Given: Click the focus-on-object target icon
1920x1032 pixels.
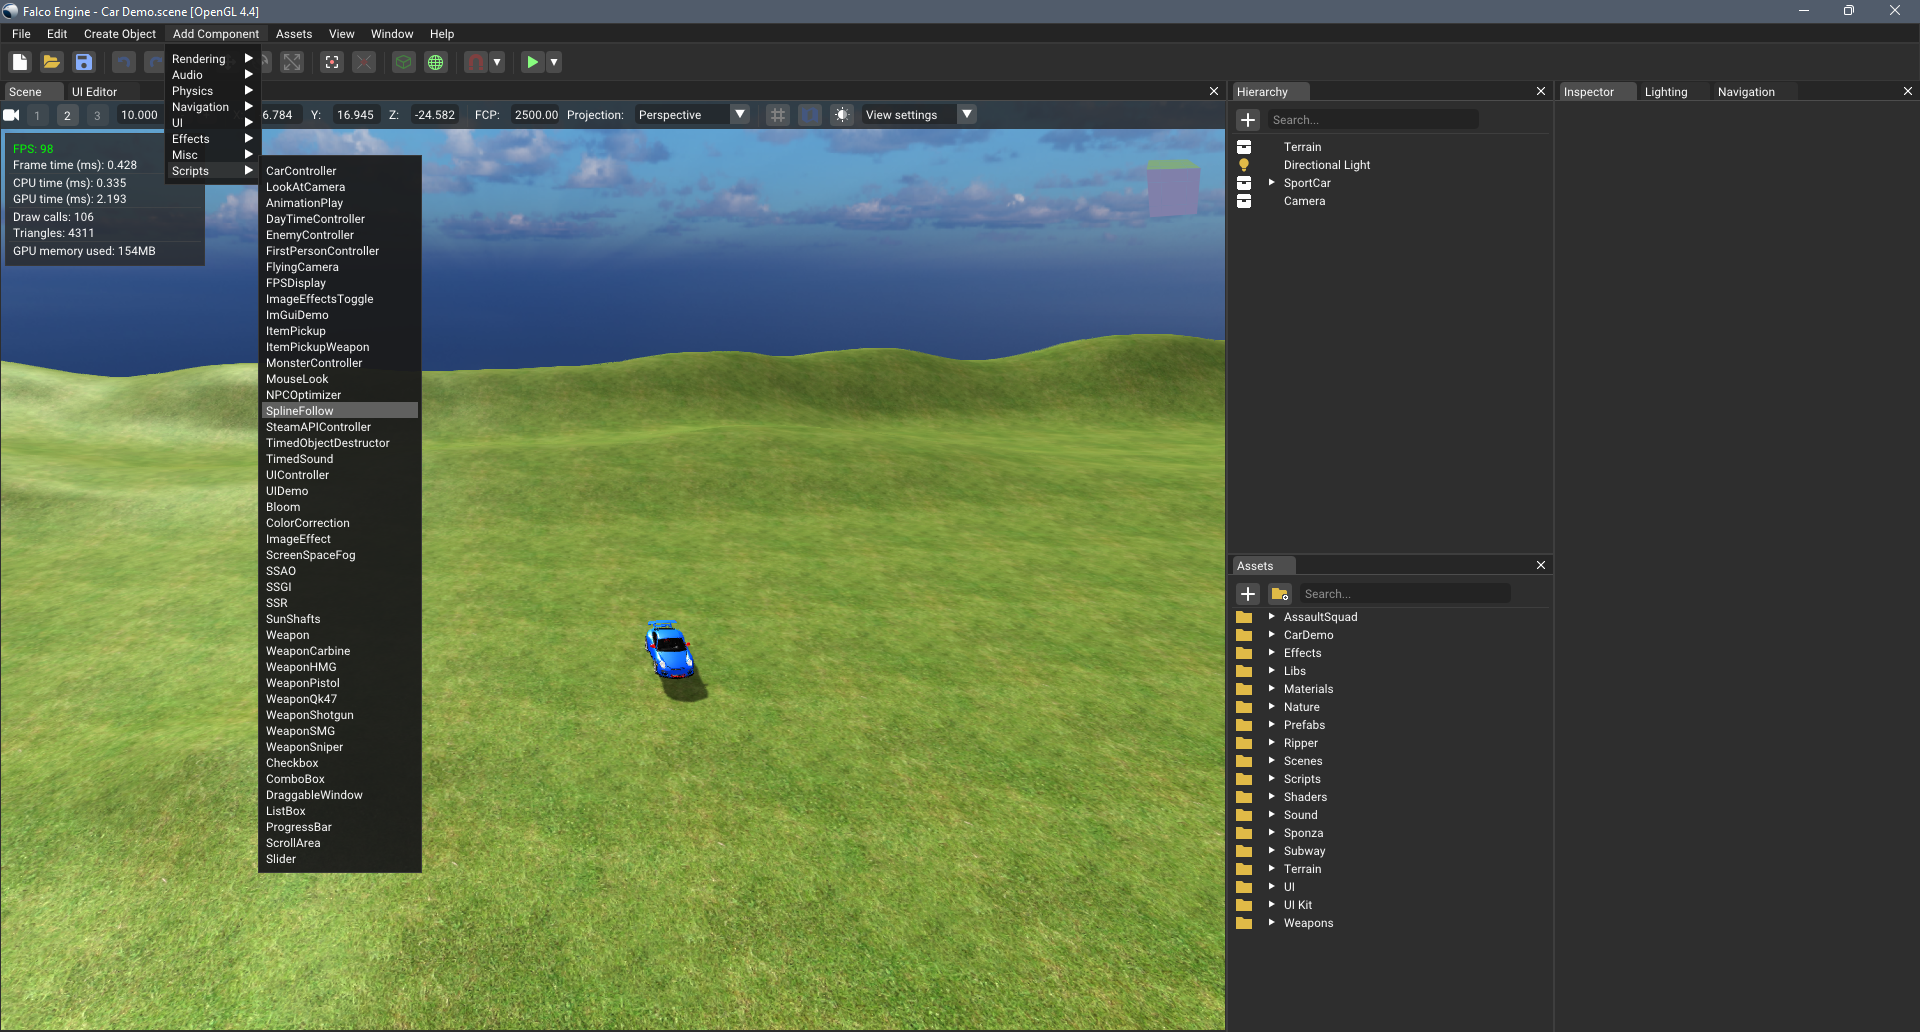Looking at the screenshot, I should (332, 62).
